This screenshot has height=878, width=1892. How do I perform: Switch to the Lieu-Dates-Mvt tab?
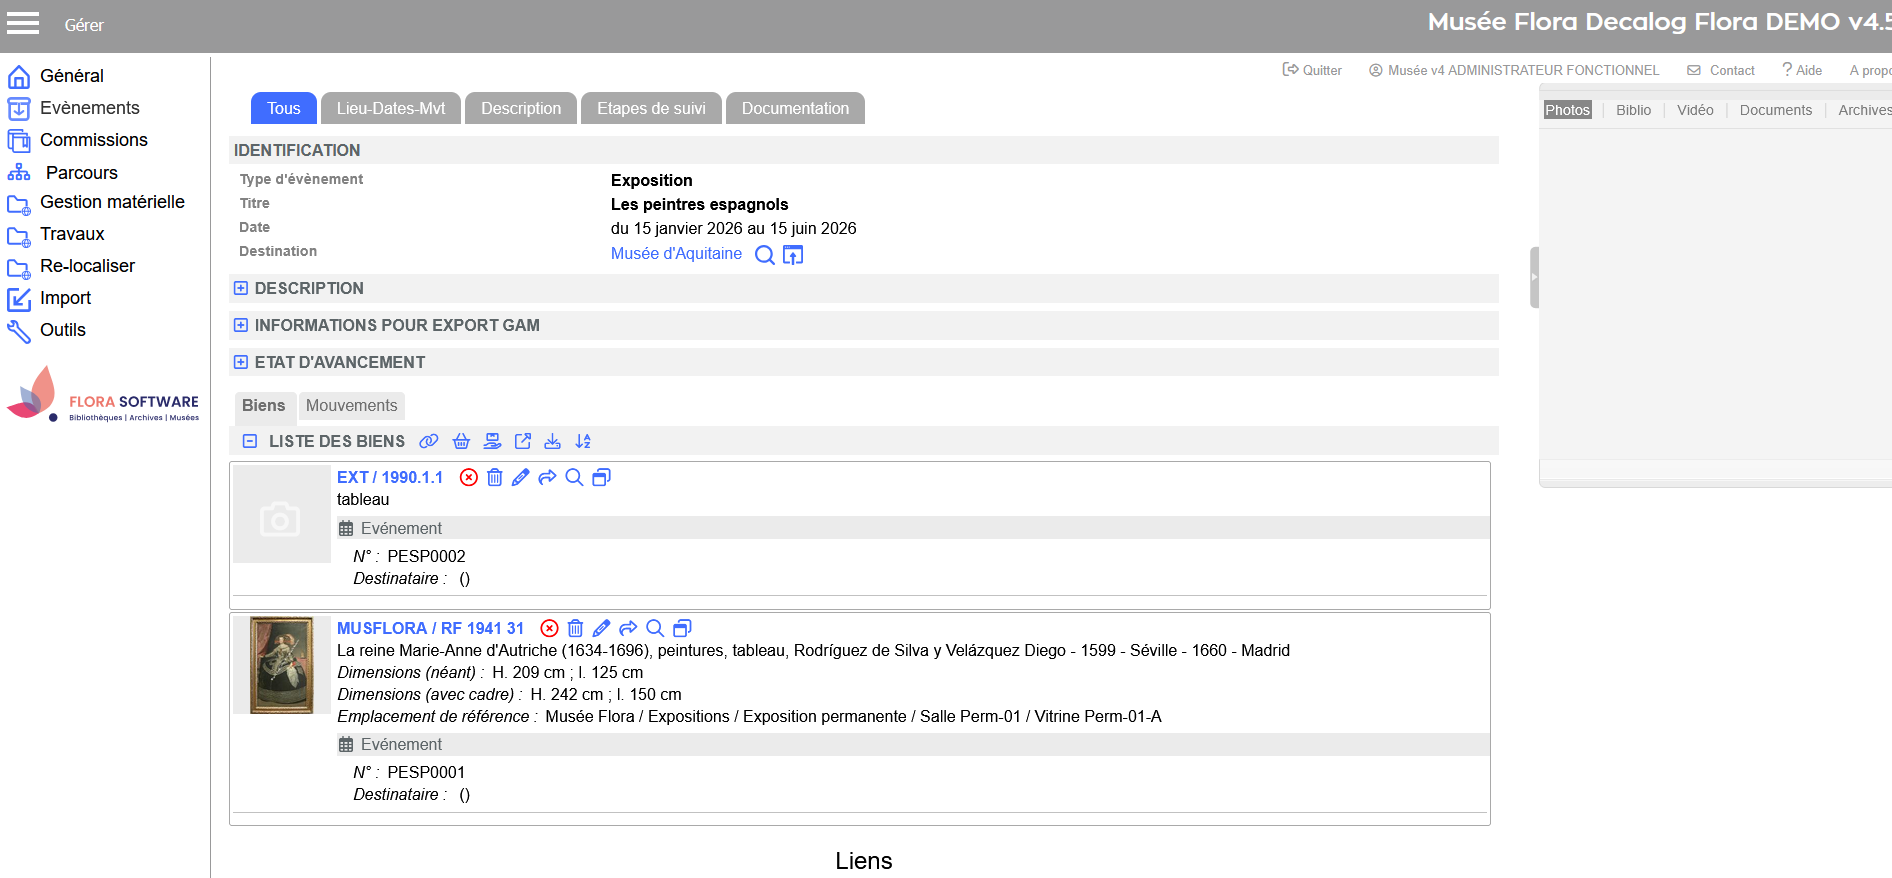[391, 109]
